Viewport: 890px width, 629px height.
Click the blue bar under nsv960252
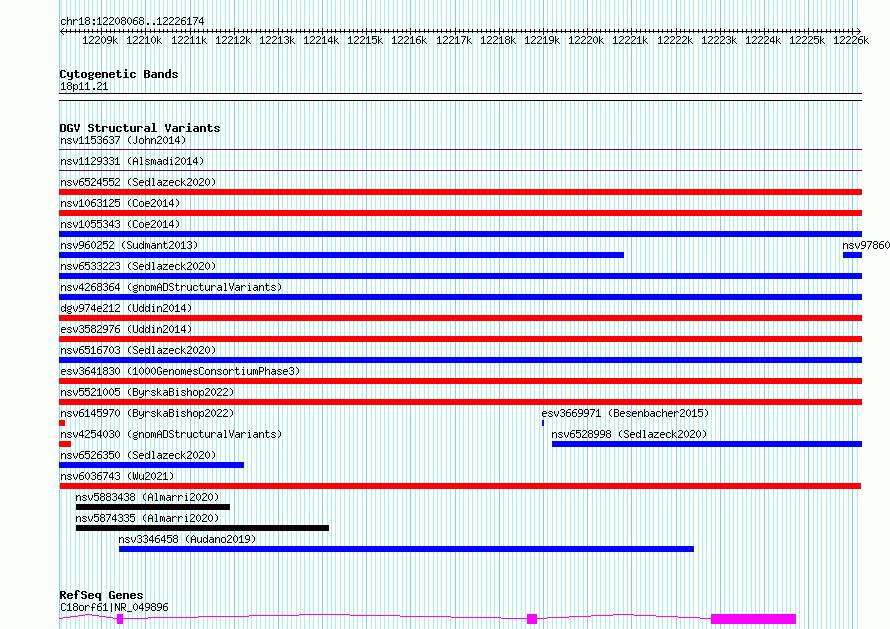[x=342, y=255]
